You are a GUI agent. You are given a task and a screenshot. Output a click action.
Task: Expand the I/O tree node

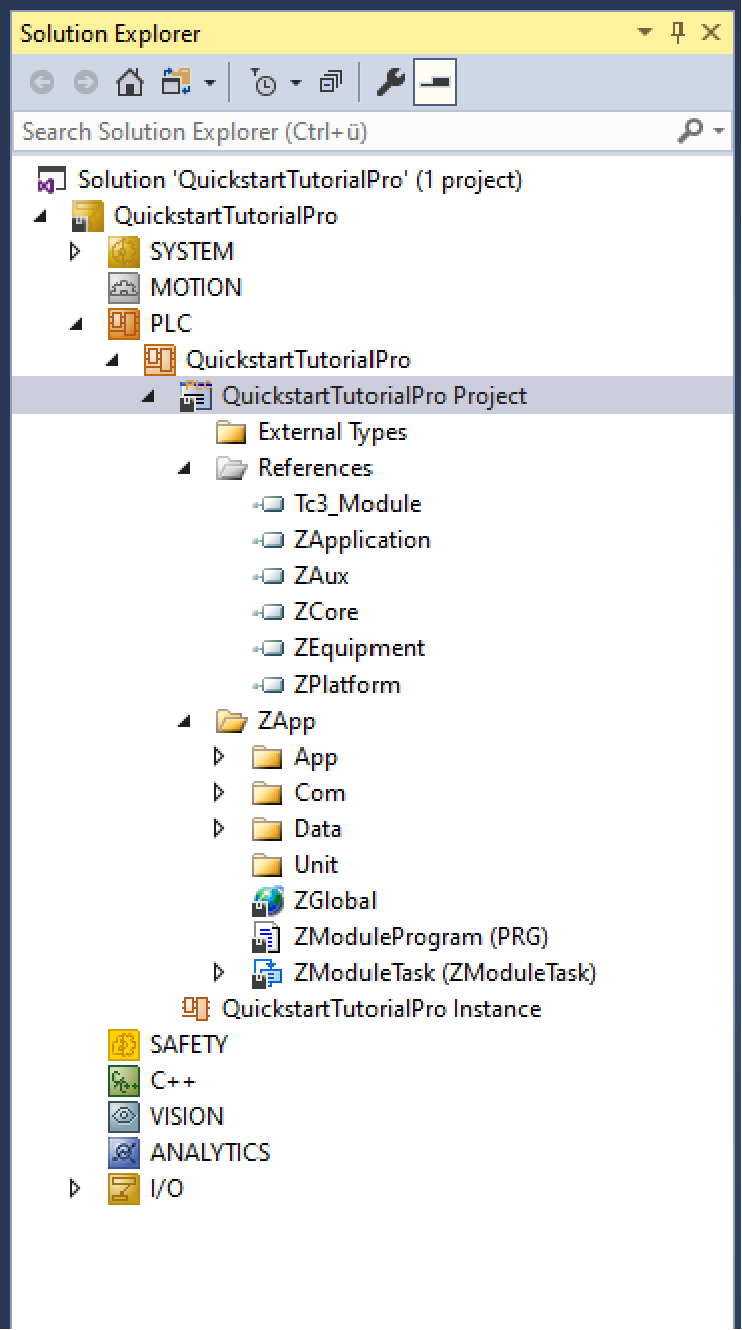coord(75,1189)
